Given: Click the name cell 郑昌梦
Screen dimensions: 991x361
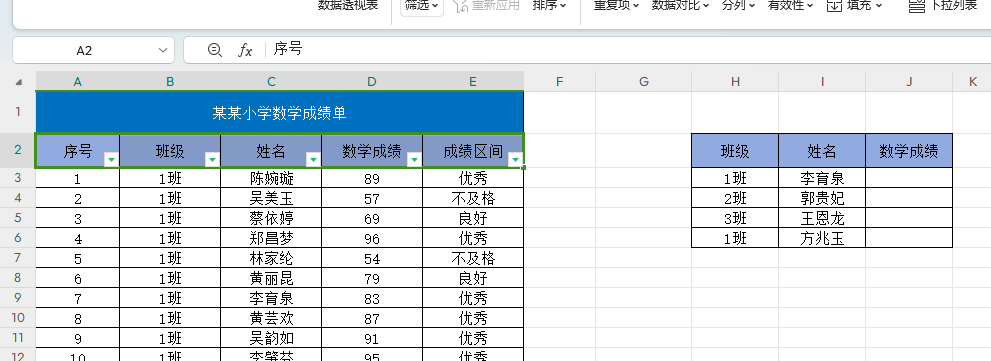Looking at the screenshot, I should [x=271, y=238].
